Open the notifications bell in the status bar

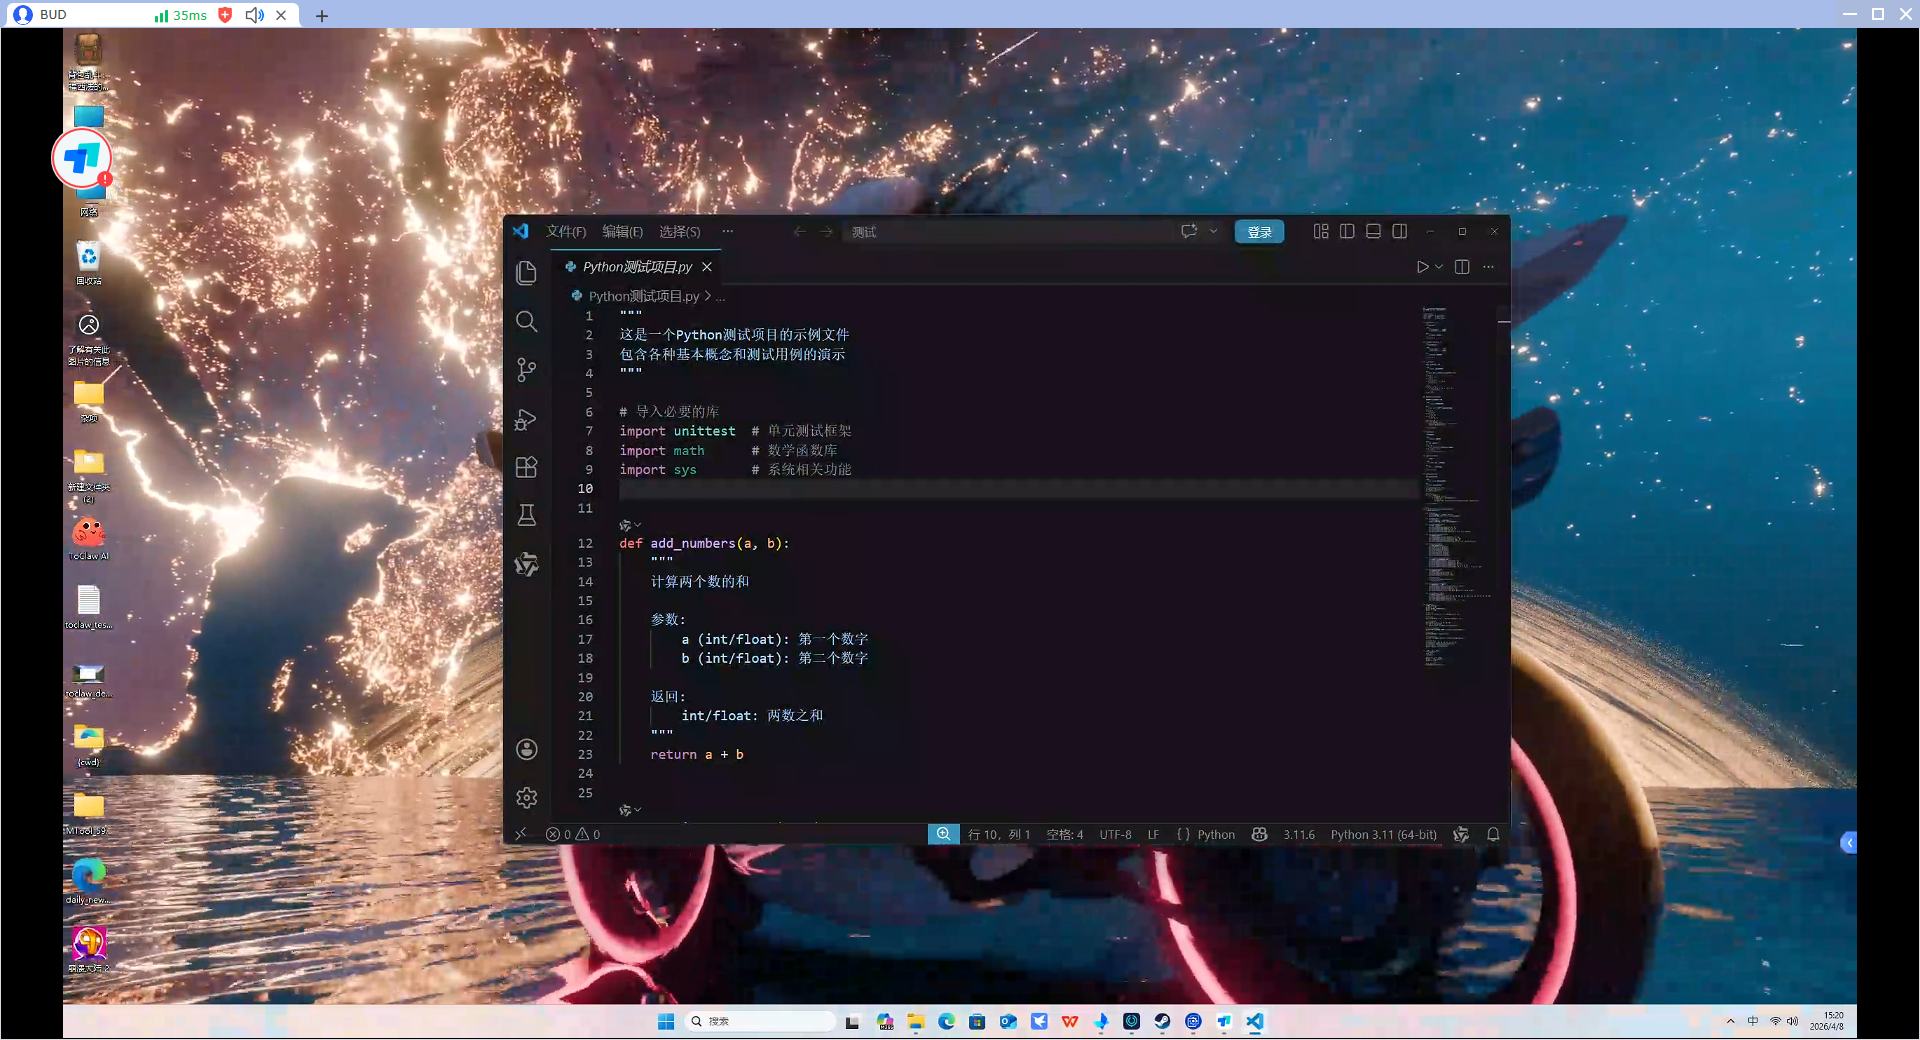(x=1493, y=834)
